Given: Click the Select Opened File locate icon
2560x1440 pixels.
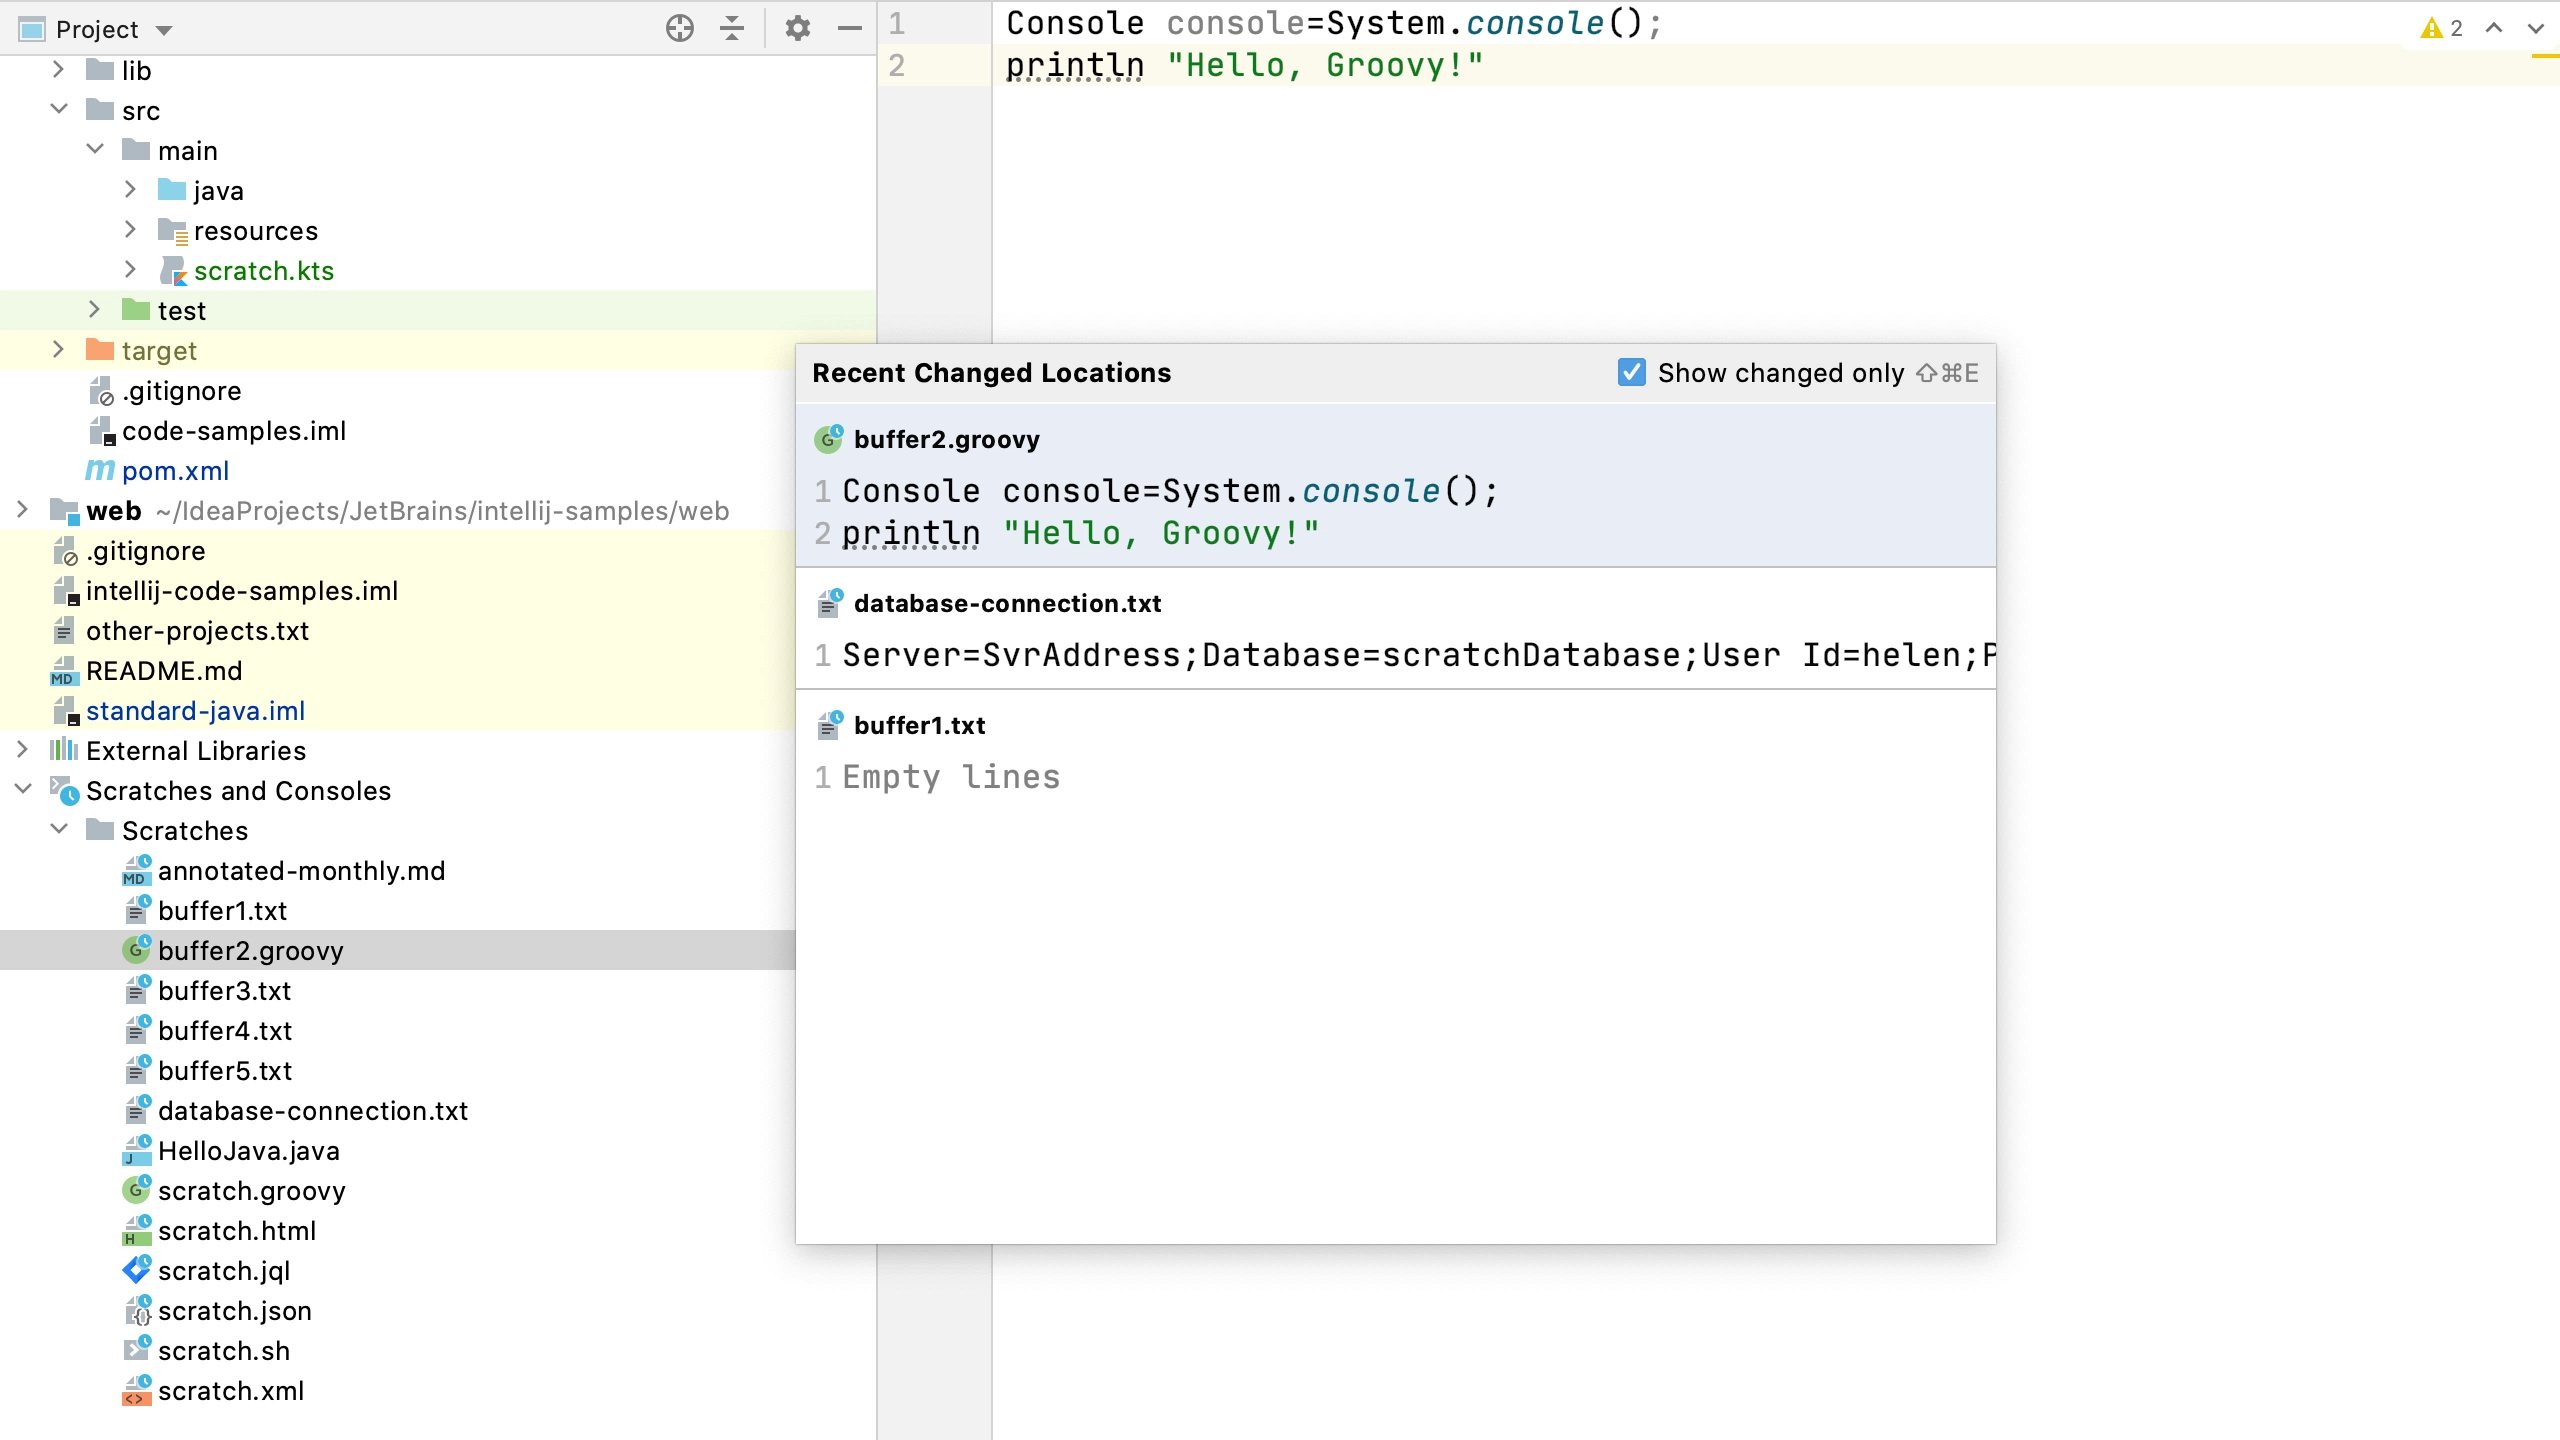Looking at the screenshot, I should pyautogui.click(x=680, y=28).
